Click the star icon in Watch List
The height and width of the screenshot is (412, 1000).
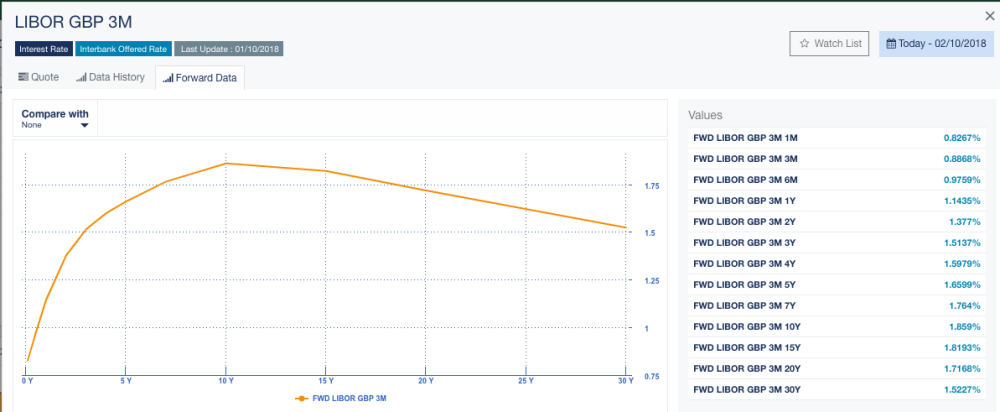[x=805, y=44]
